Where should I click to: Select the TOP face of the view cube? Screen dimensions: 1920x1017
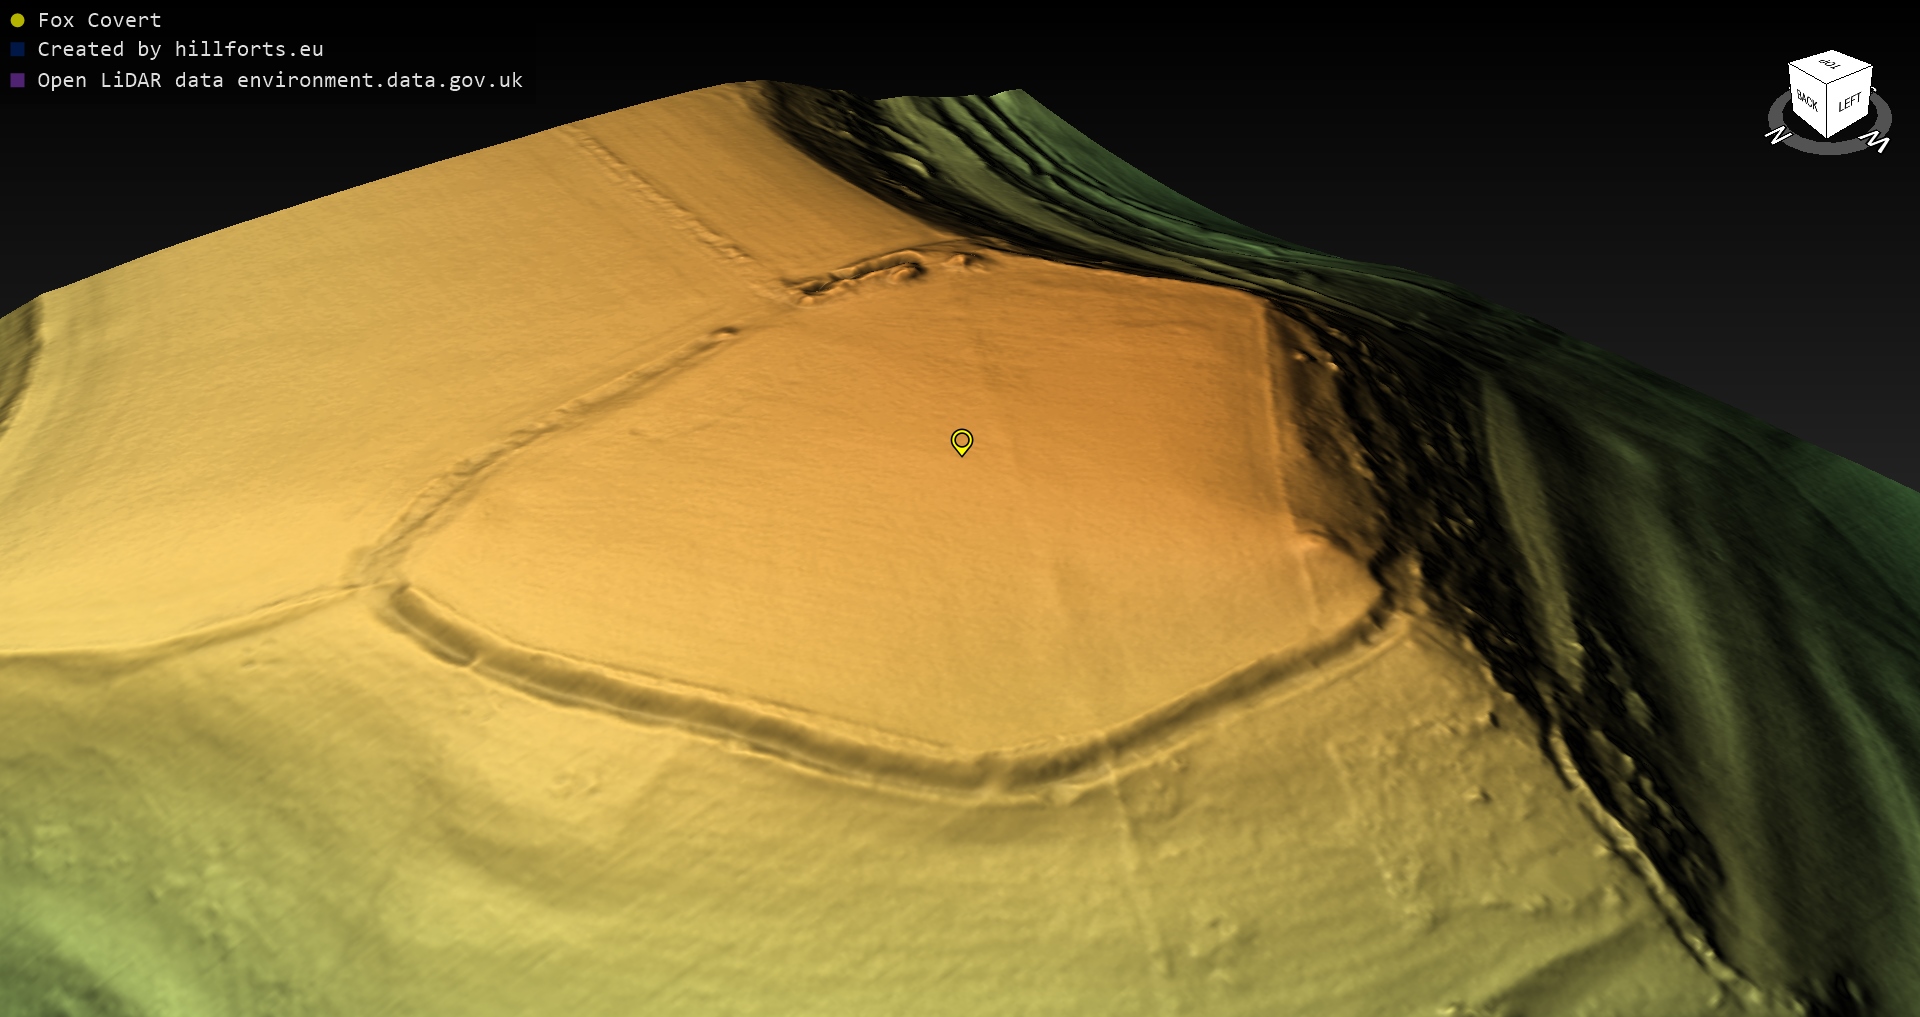click(1829, 65)
